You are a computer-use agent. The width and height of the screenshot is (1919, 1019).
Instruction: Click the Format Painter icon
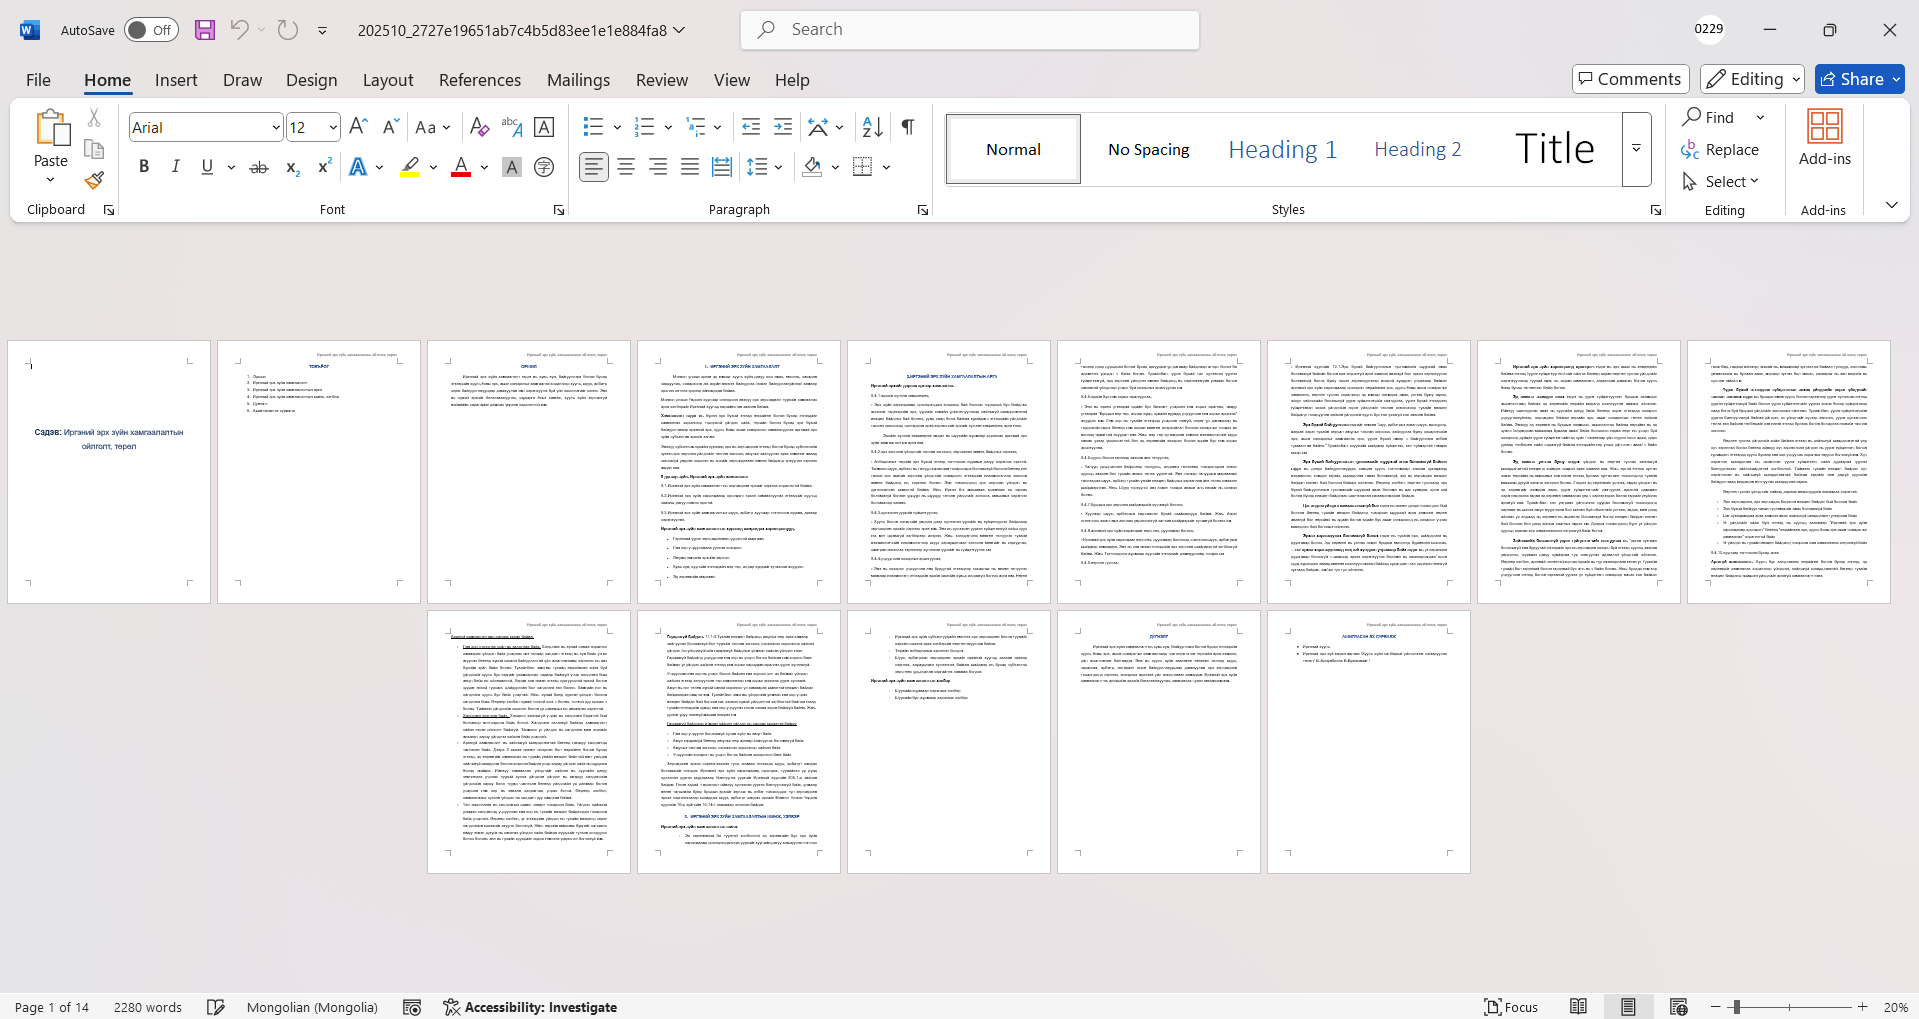[94, 181]
